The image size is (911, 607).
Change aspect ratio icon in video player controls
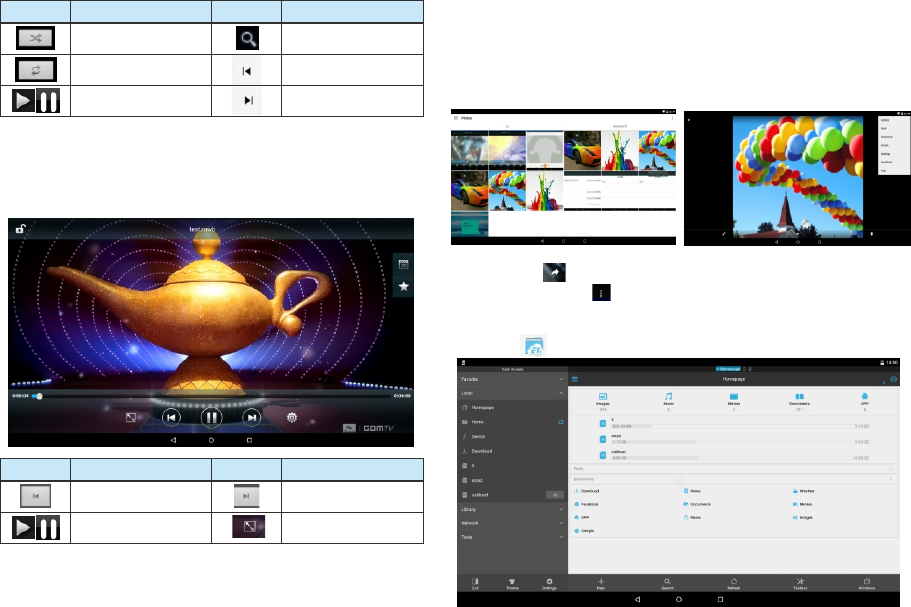[x=131, y=417]
